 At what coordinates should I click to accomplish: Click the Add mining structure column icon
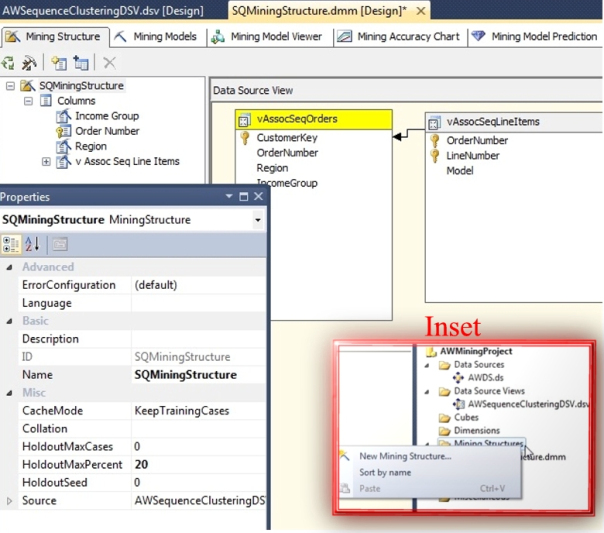pyautogui.click(x=59, y=63)
